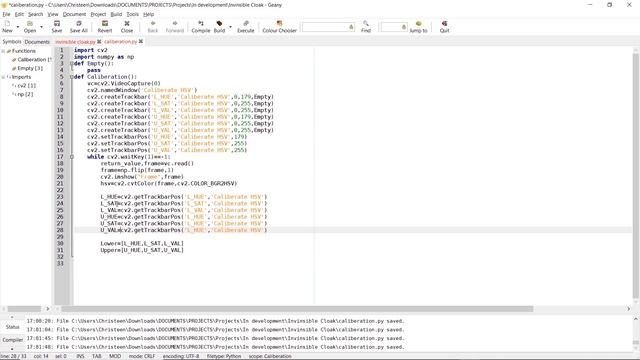Save All open files

pyautogui.click(x=79, y=27)
